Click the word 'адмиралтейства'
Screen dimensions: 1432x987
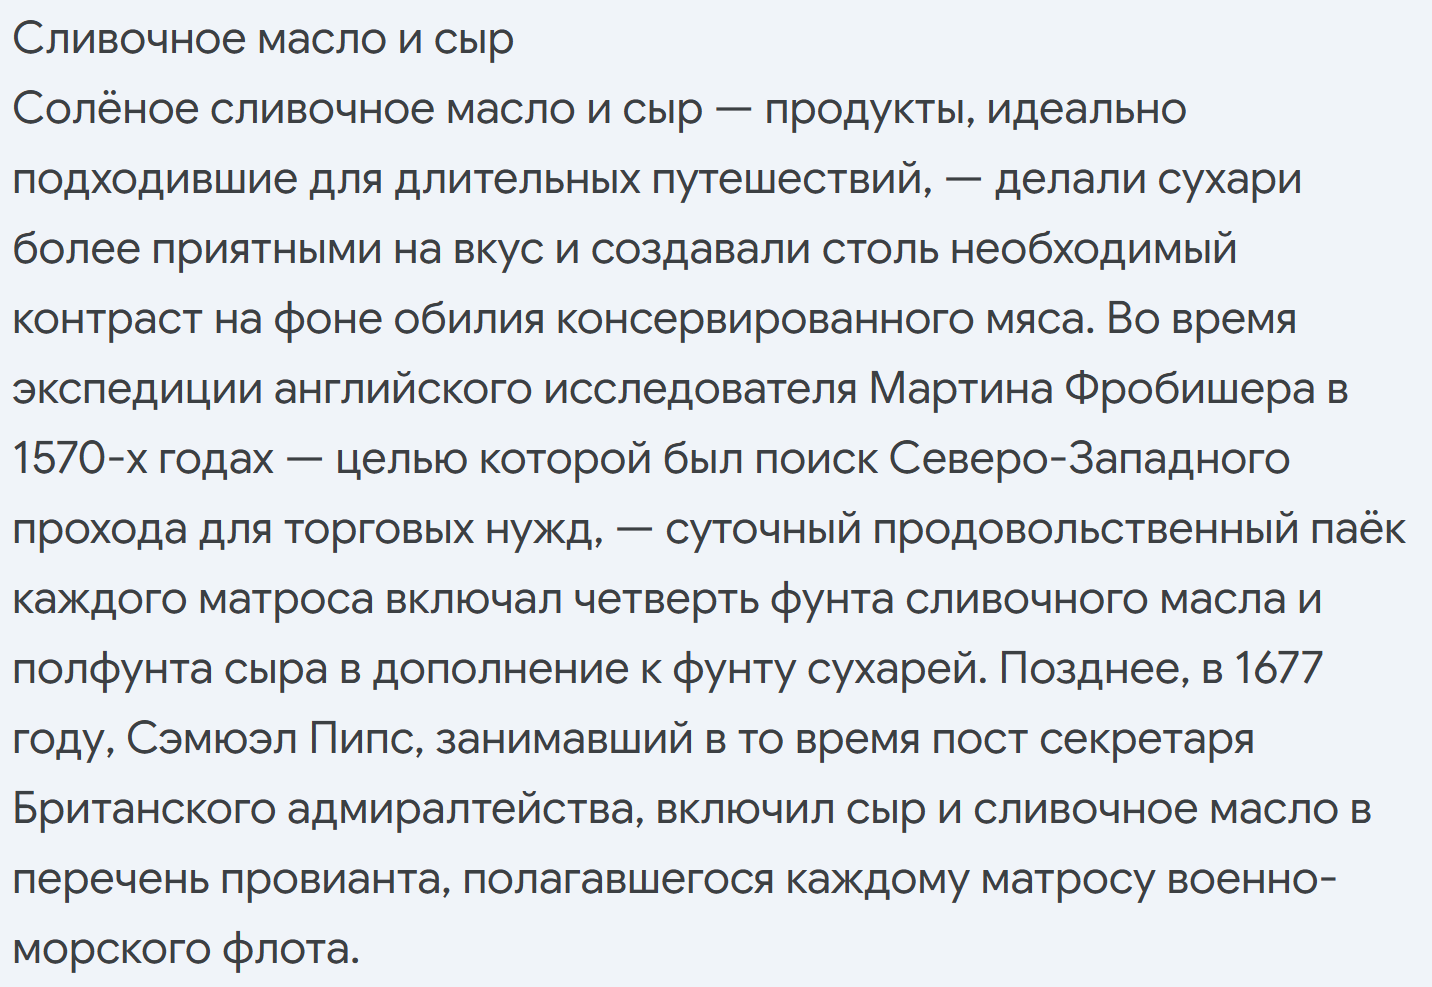tap(465, 809)
